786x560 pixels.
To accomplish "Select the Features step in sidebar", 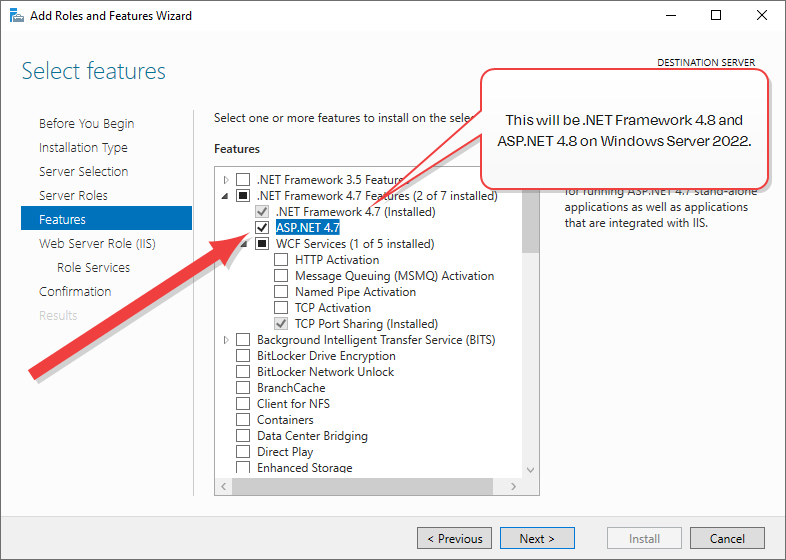I will pos(106,218).
